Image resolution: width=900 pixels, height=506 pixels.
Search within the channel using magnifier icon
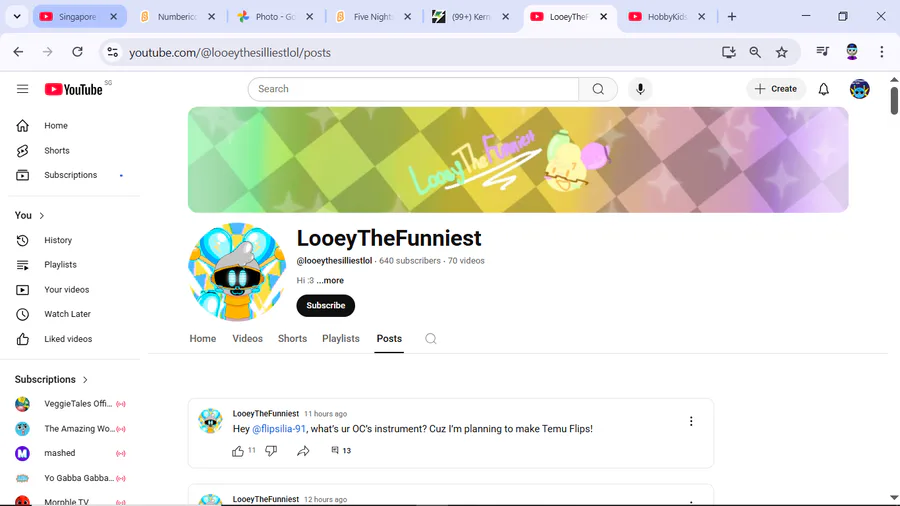[430, 338]
